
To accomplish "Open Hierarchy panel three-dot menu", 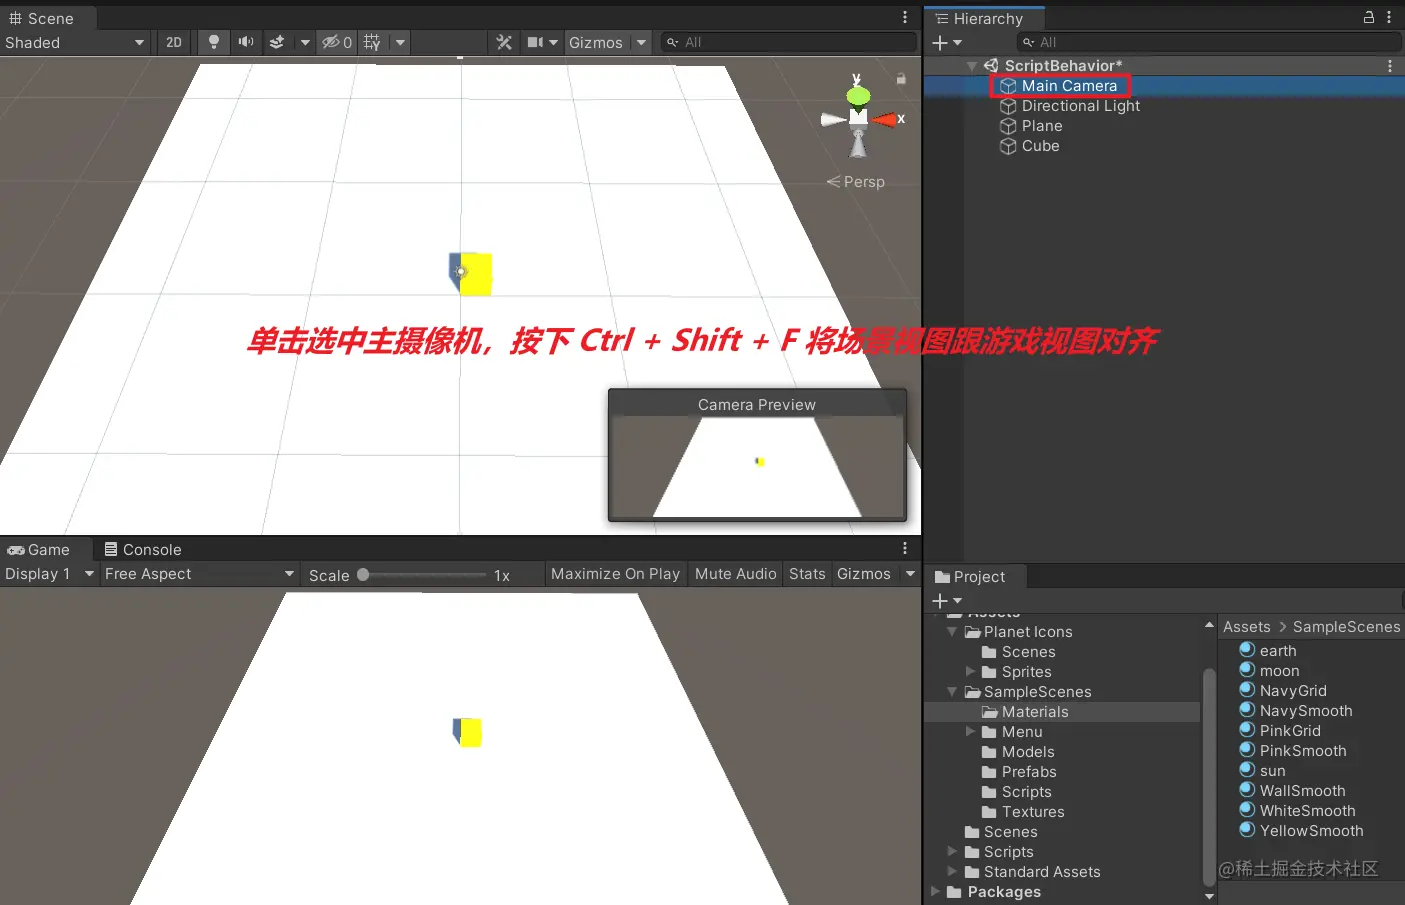I will pyautogui.click(x=1389, y=17).
